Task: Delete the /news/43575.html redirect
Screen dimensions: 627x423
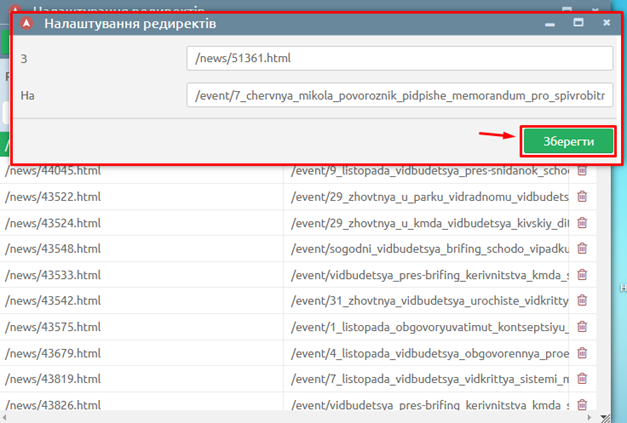Action: [582, 327]
